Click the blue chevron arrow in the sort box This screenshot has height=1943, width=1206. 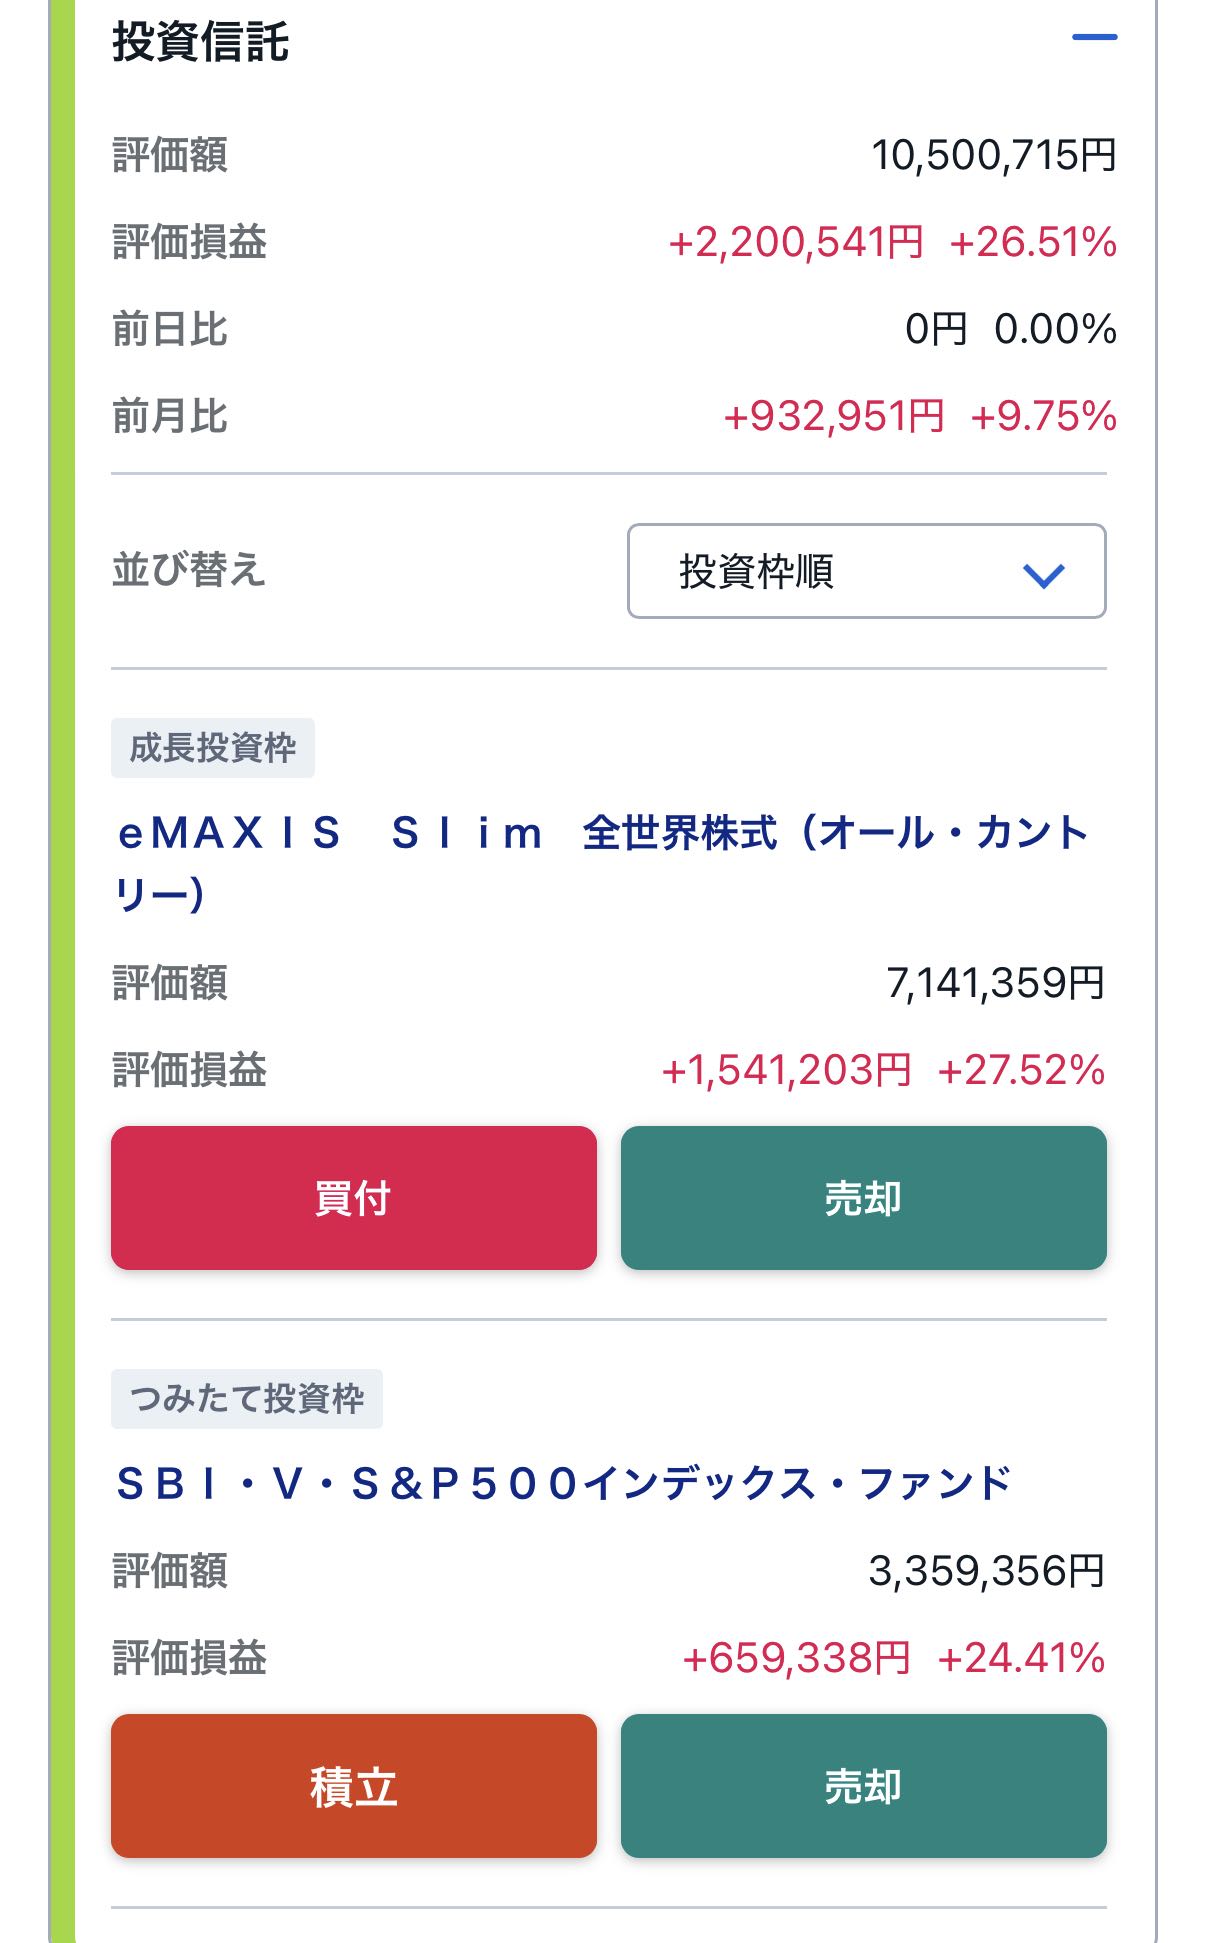pos(1043,575)
